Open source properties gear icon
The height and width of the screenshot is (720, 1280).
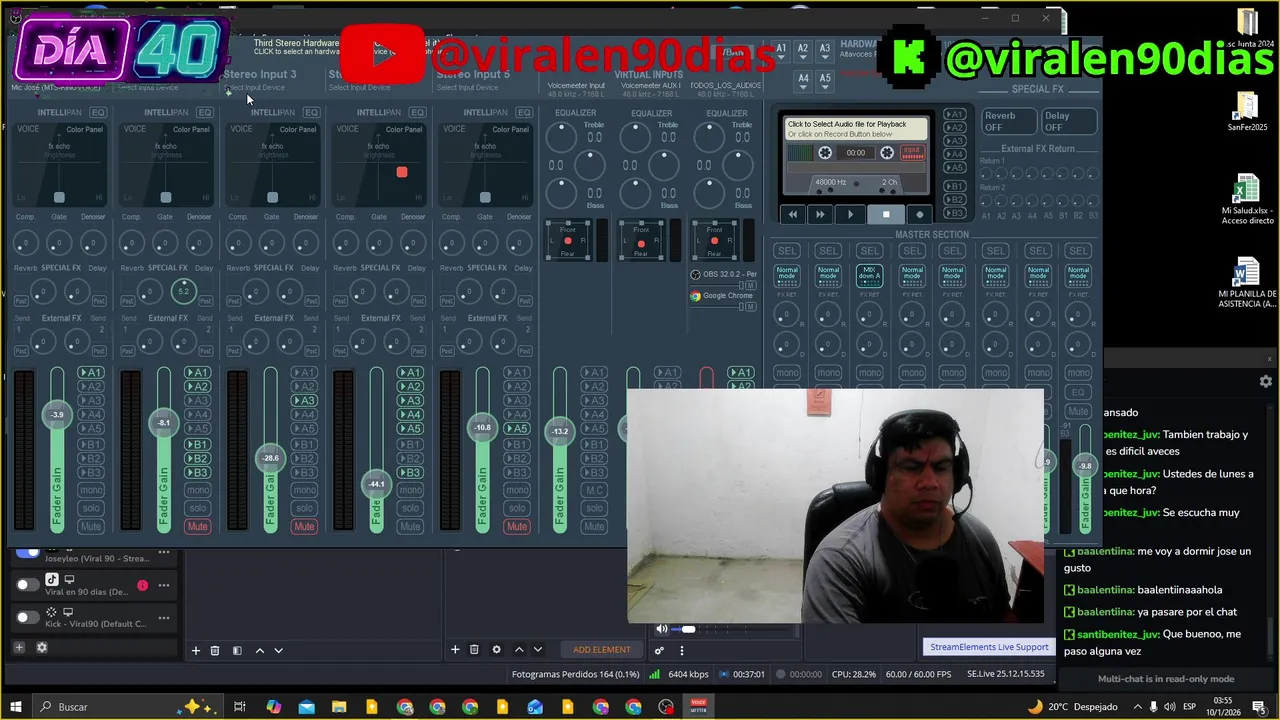pyautogui.click(x=496, y=650)
